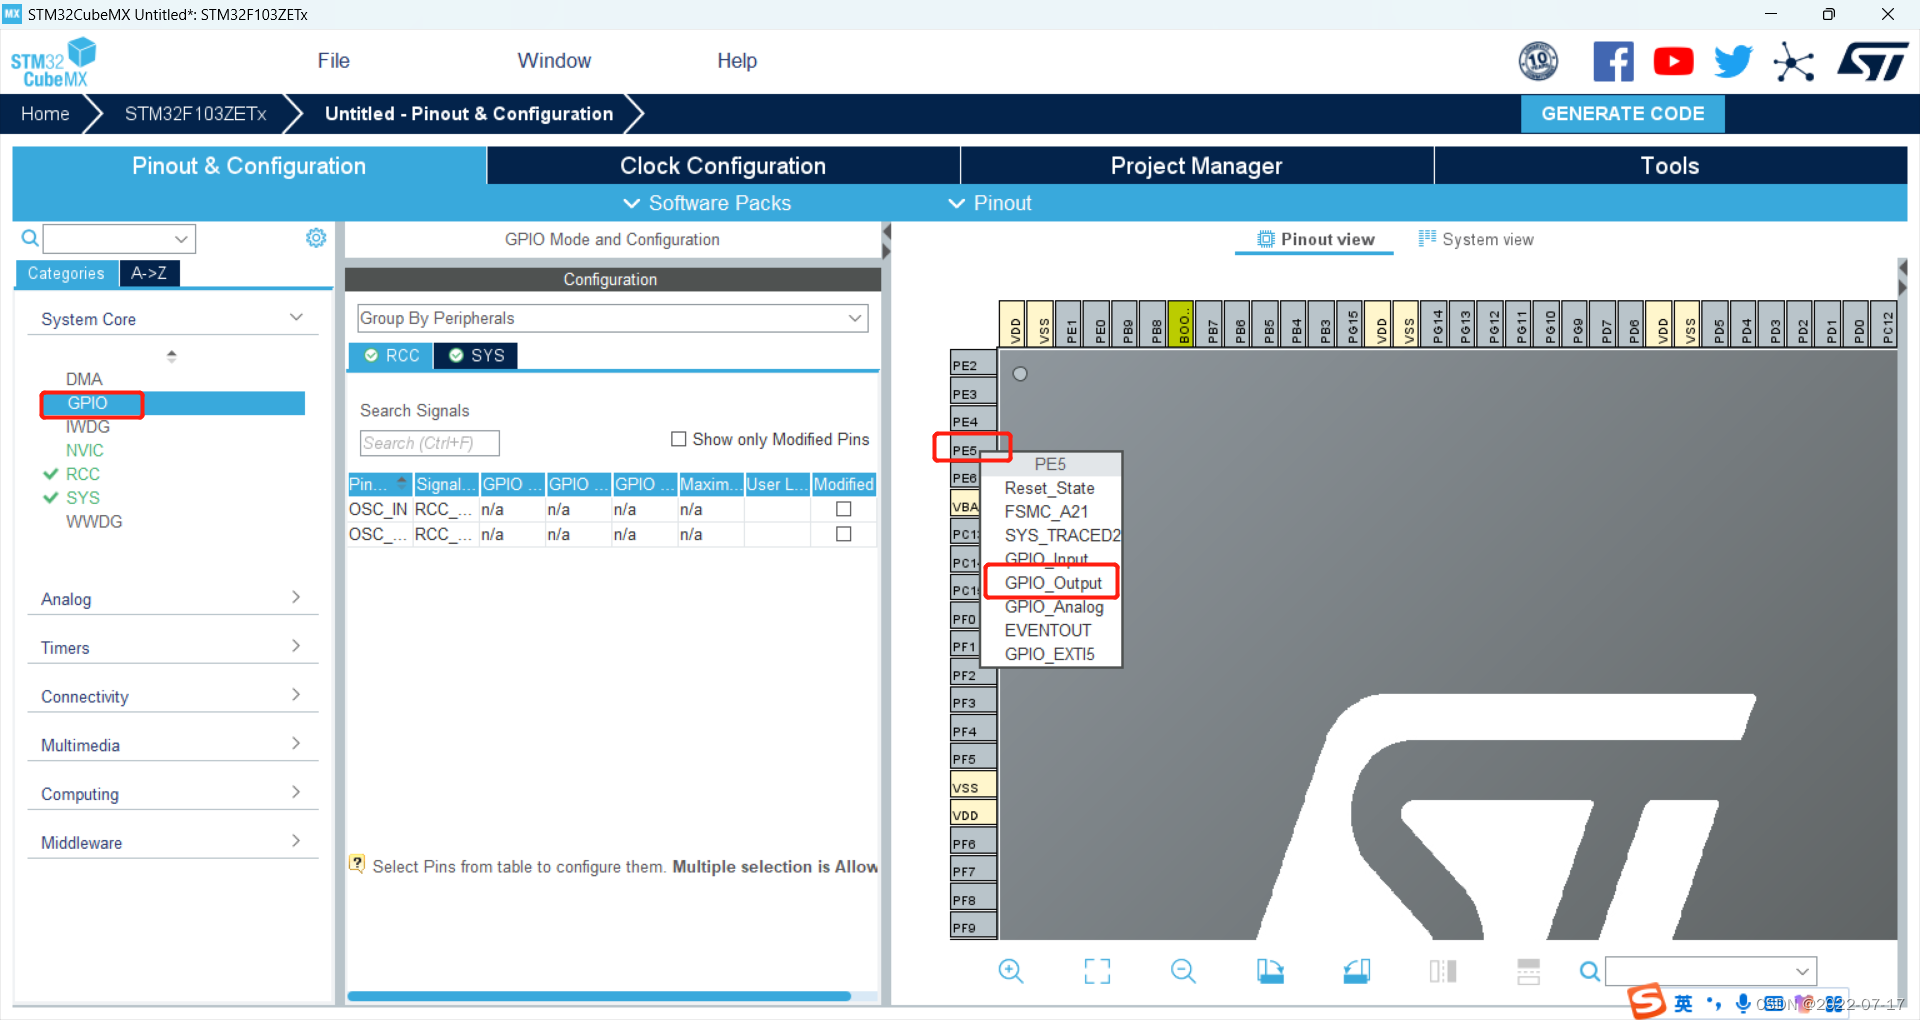Switch to Project Manager tab
This screenshot has width=1920, height=1020.
1196,166
